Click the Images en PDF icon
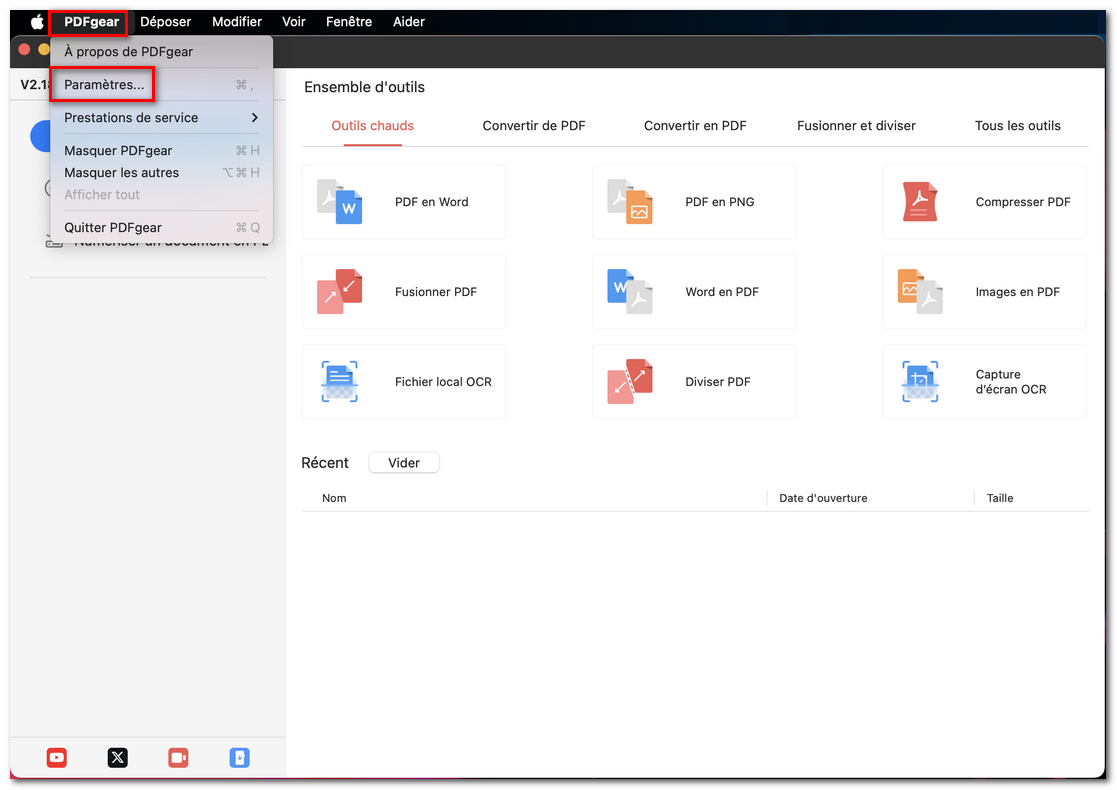 920,292
